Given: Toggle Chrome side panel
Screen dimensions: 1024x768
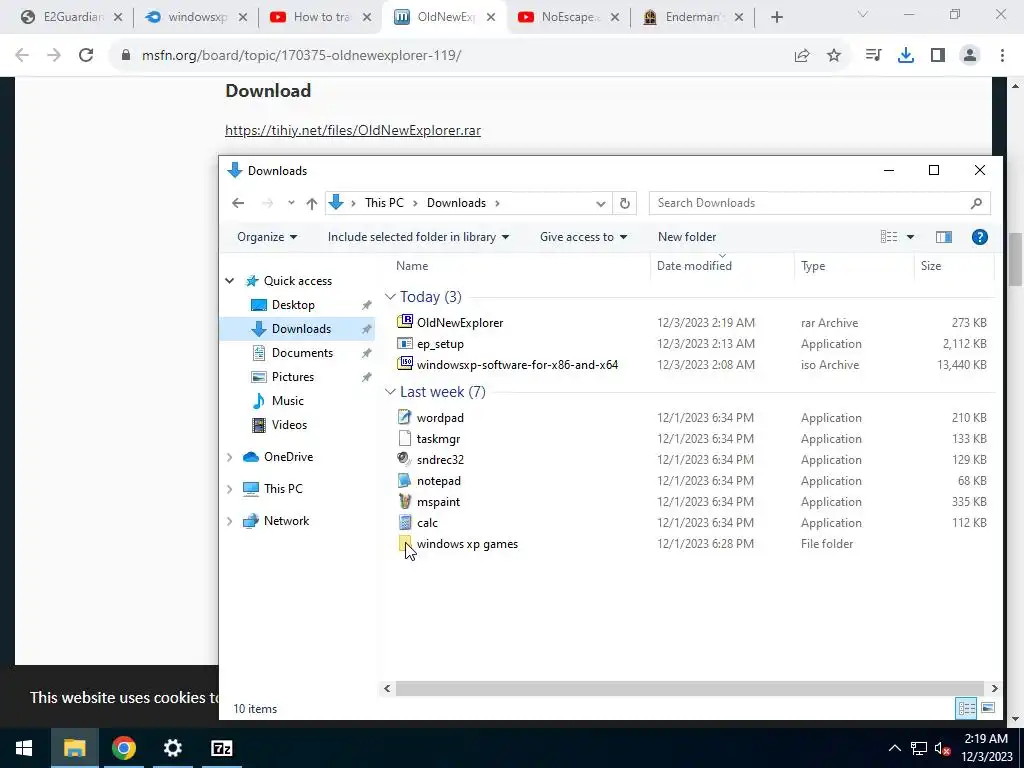Looking at the screenshot, I should pos(938,56).
